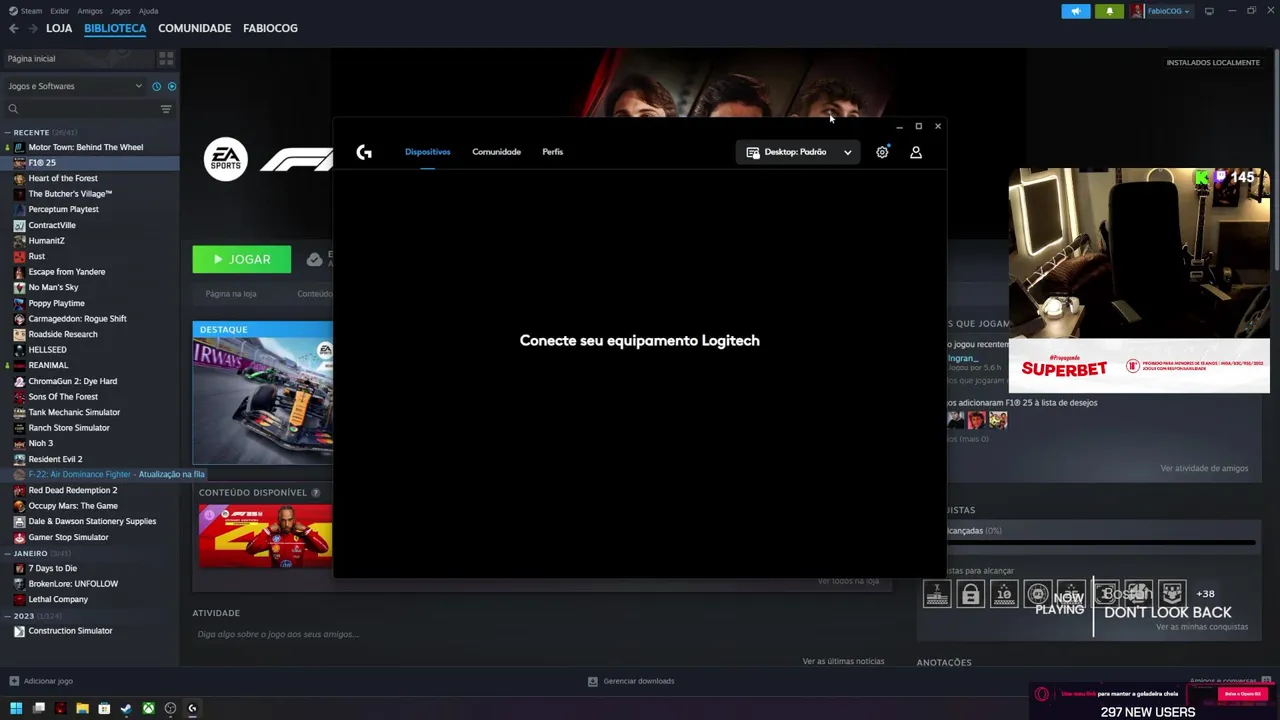This screenshot has width=1280, height=720.
Task: Toggle show ready-to-play games icon
Action: coord(171,86)
